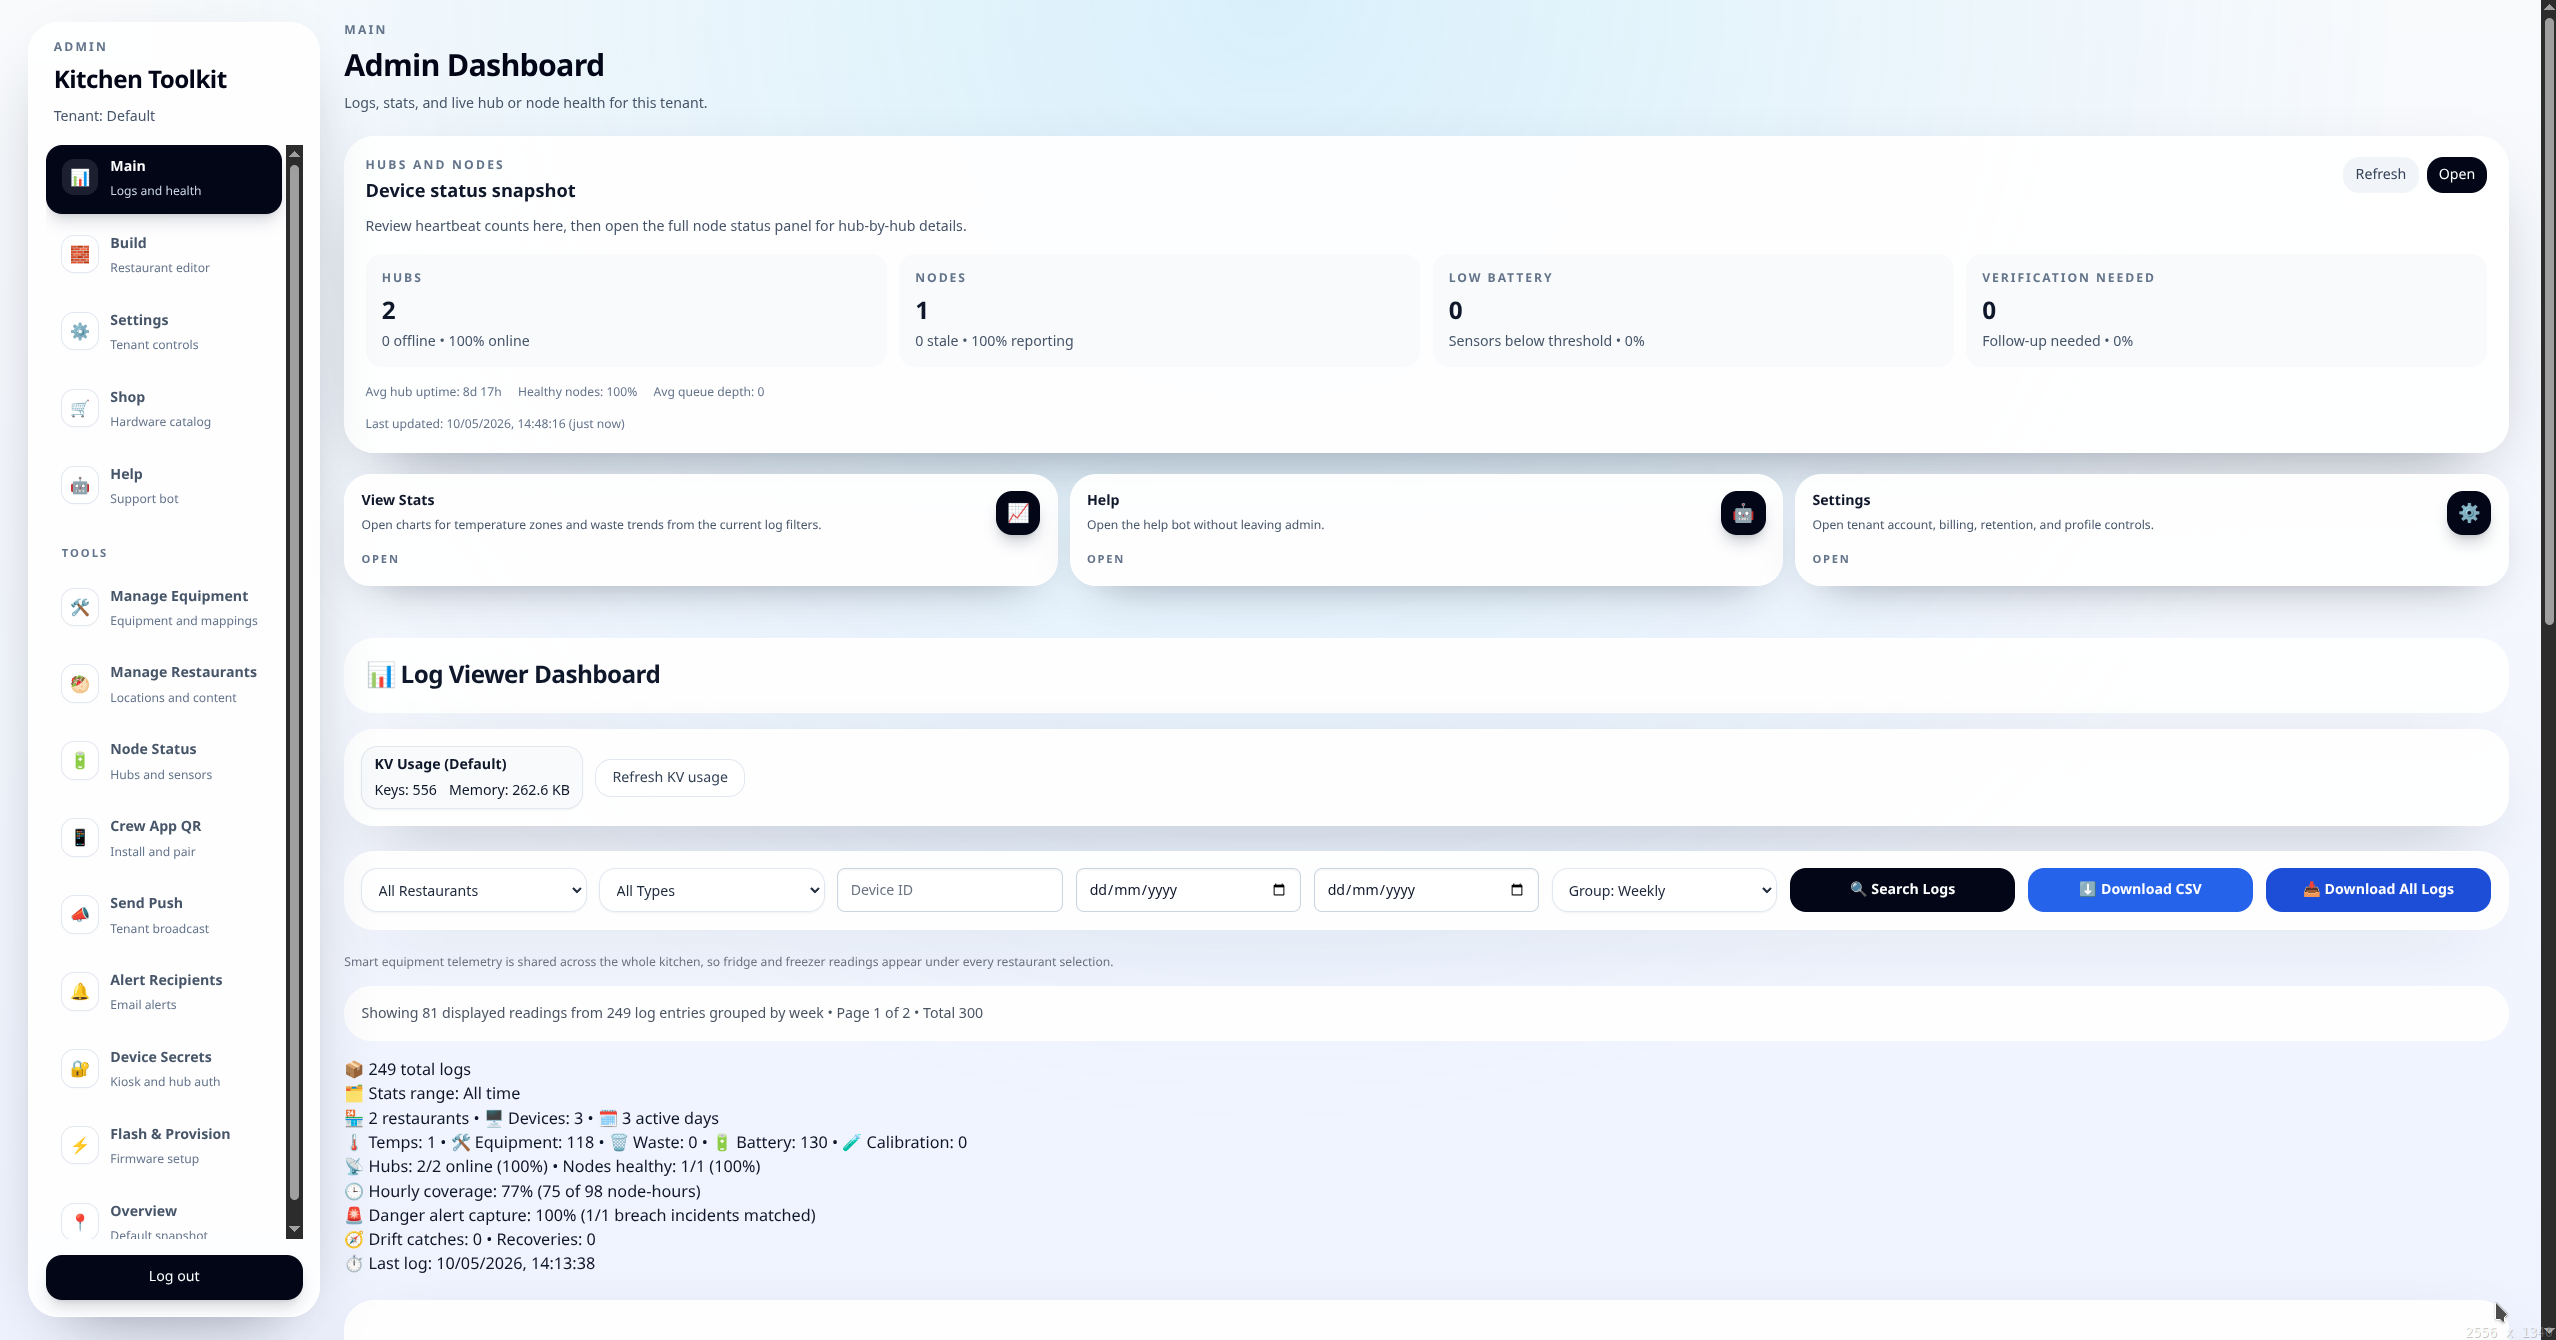Click the HUBS stat card showing 2
This screenshot has height=1340, width=2556.
pyautogui.click(x=626, y=310)
